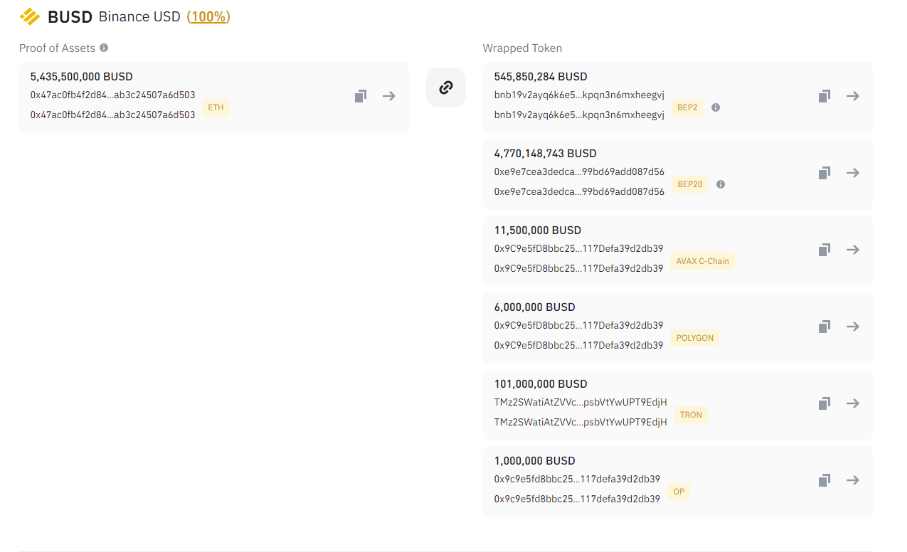Click the info icon beside BEP2 tag
907x552 pixels.
click(716, 107)
